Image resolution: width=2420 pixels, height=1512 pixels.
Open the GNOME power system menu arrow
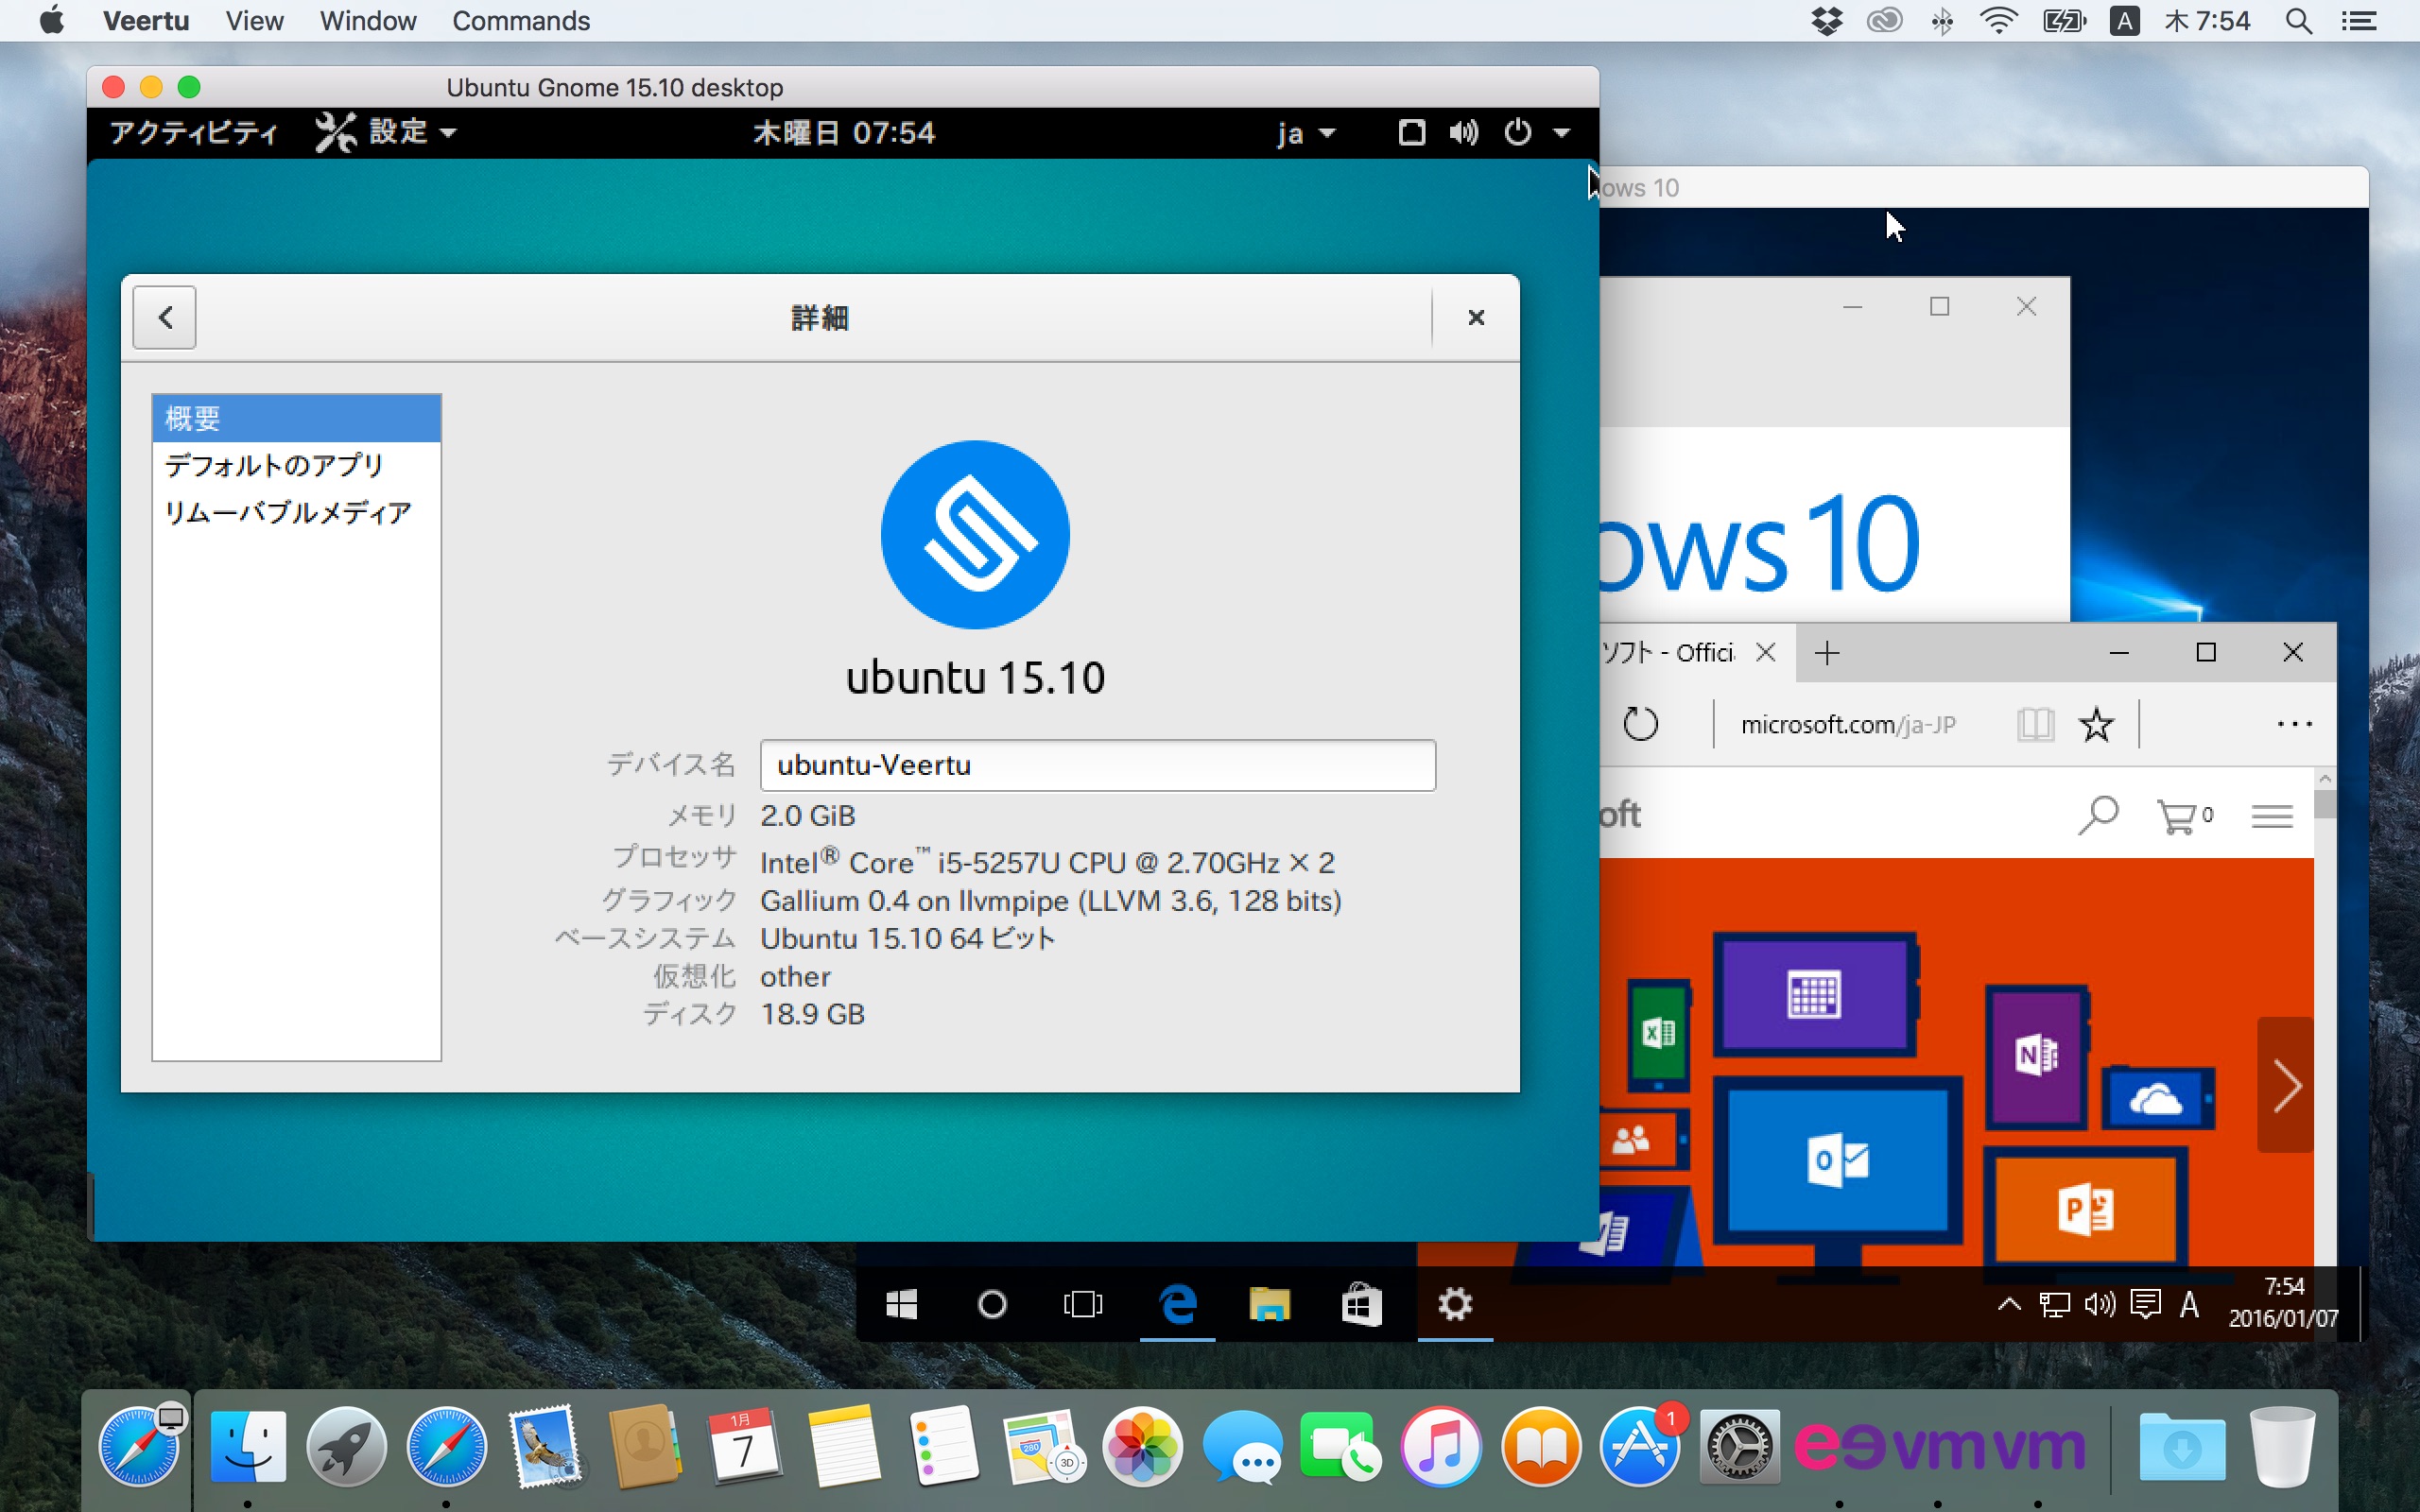[x=1561, y=132]
